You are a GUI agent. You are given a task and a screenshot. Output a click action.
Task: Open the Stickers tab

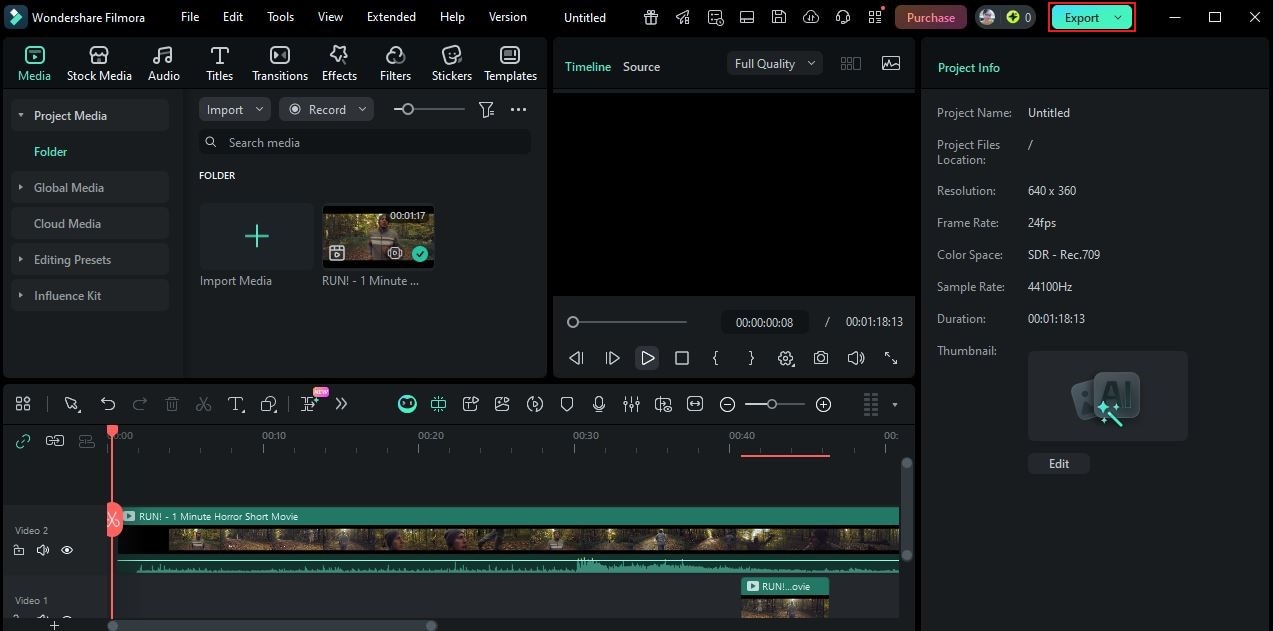tap(452, 64)
